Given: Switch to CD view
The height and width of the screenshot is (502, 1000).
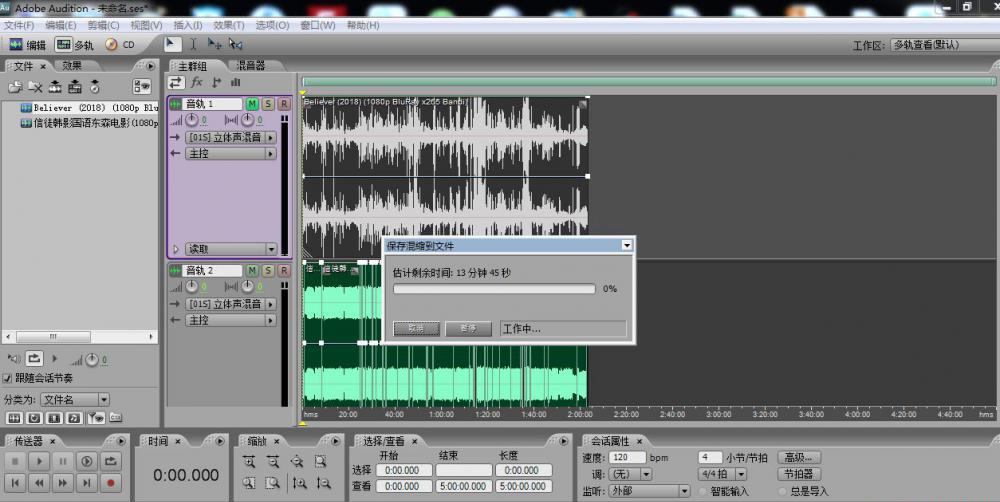Looking at the screenshot, I should click(x=120, y=45).
